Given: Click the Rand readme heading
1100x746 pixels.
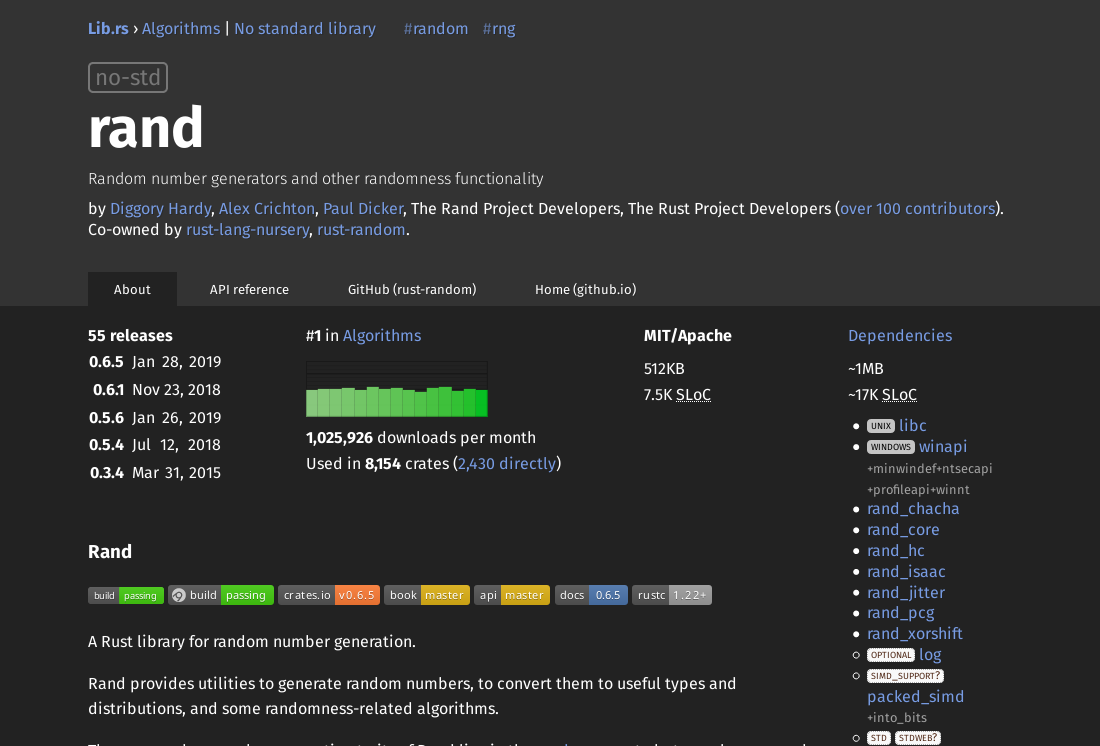Looking at the screenshot, I should pos(109,552).
